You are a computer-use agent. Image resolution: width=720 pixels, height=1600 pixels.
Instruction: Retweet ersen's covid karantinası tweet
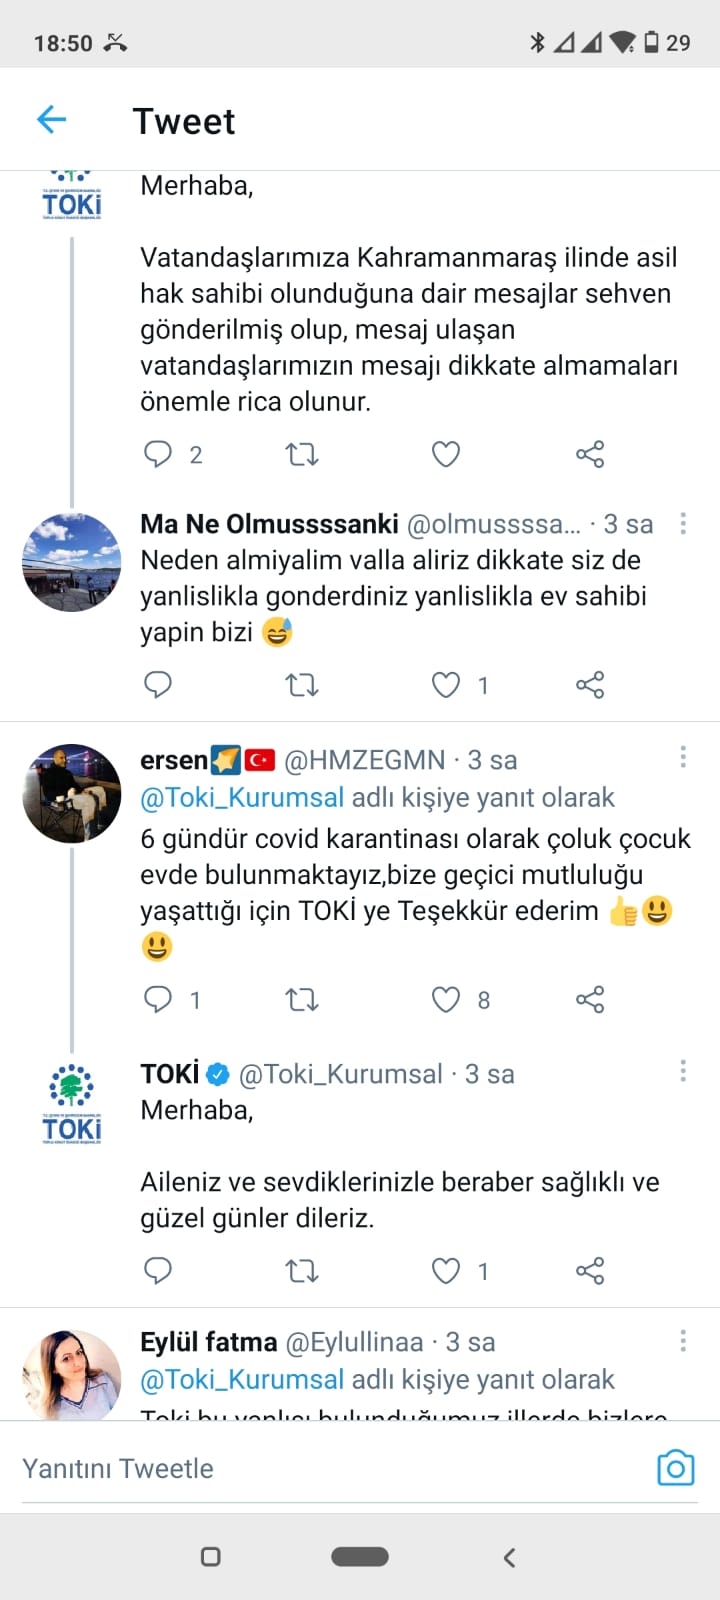coord(301,999)
